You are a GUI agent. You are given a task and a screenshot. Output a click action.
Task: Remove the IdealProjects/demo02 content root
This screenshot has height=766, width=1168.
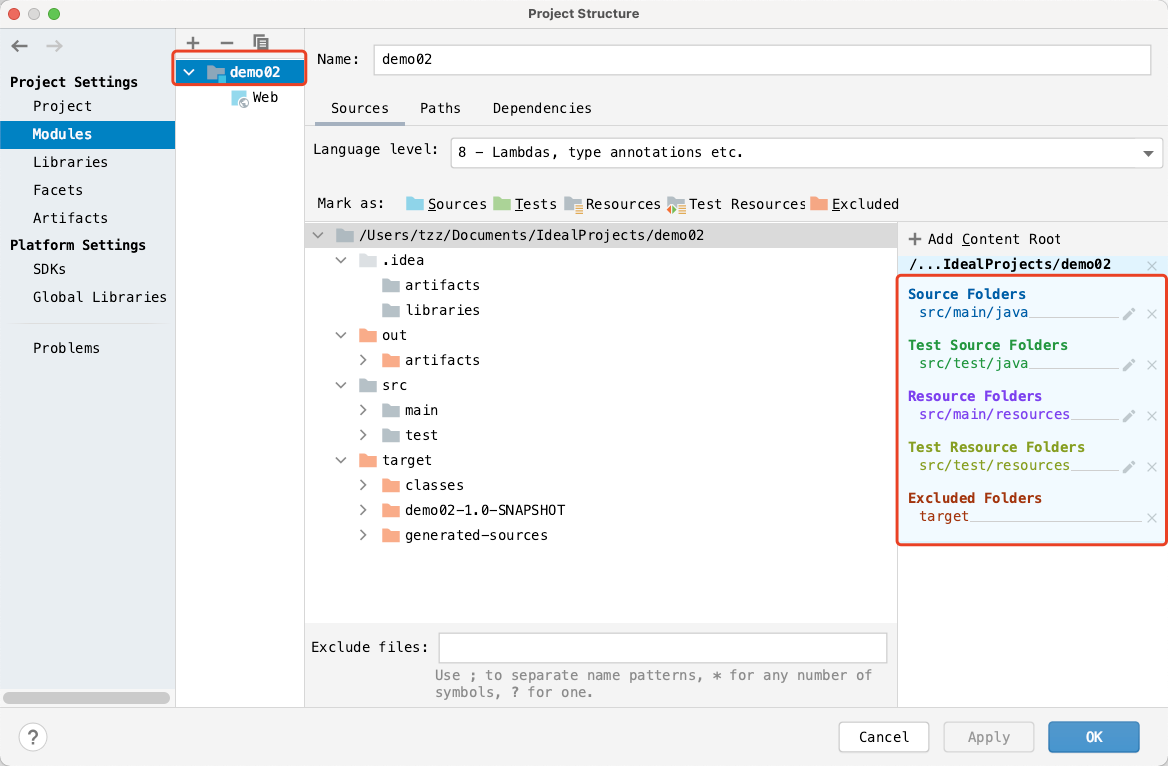[1152, 266]
